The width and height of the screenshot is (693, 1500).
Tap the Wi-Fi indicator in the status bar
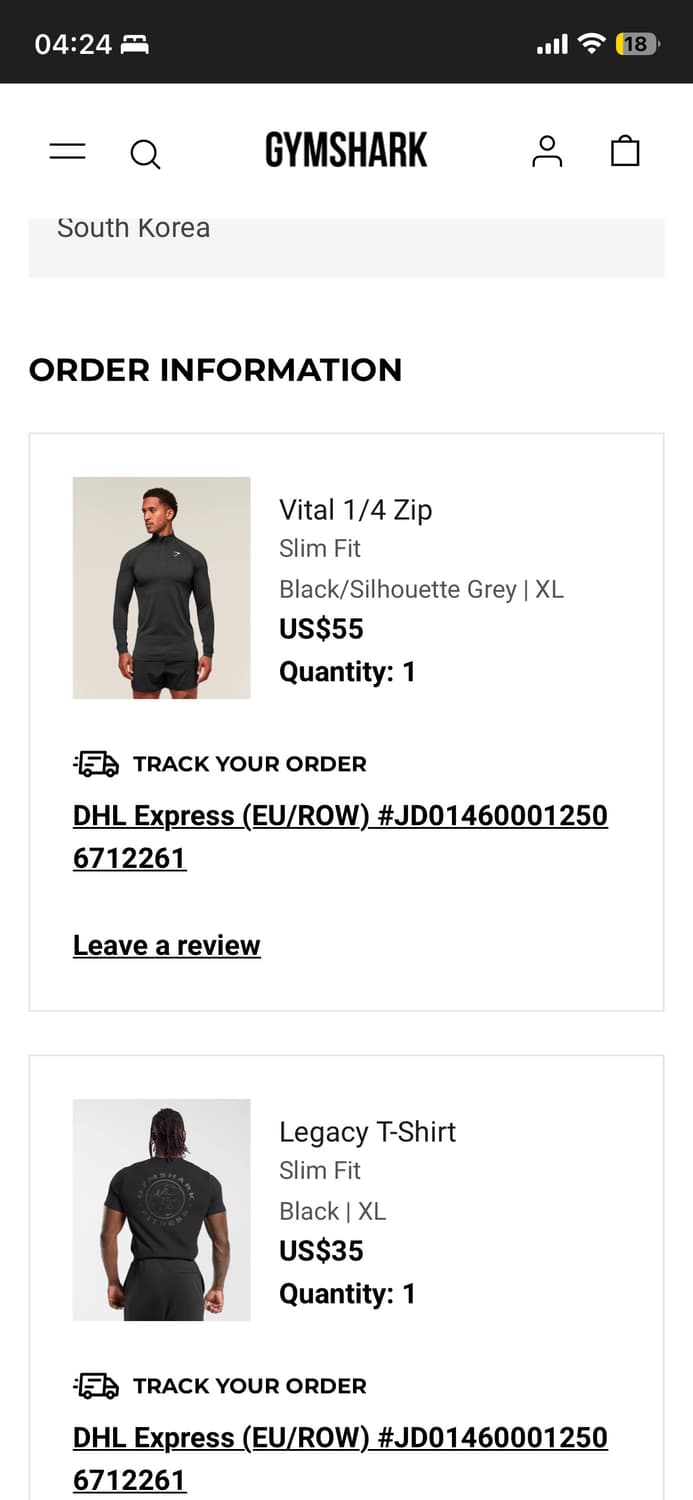tap(593, 43)
